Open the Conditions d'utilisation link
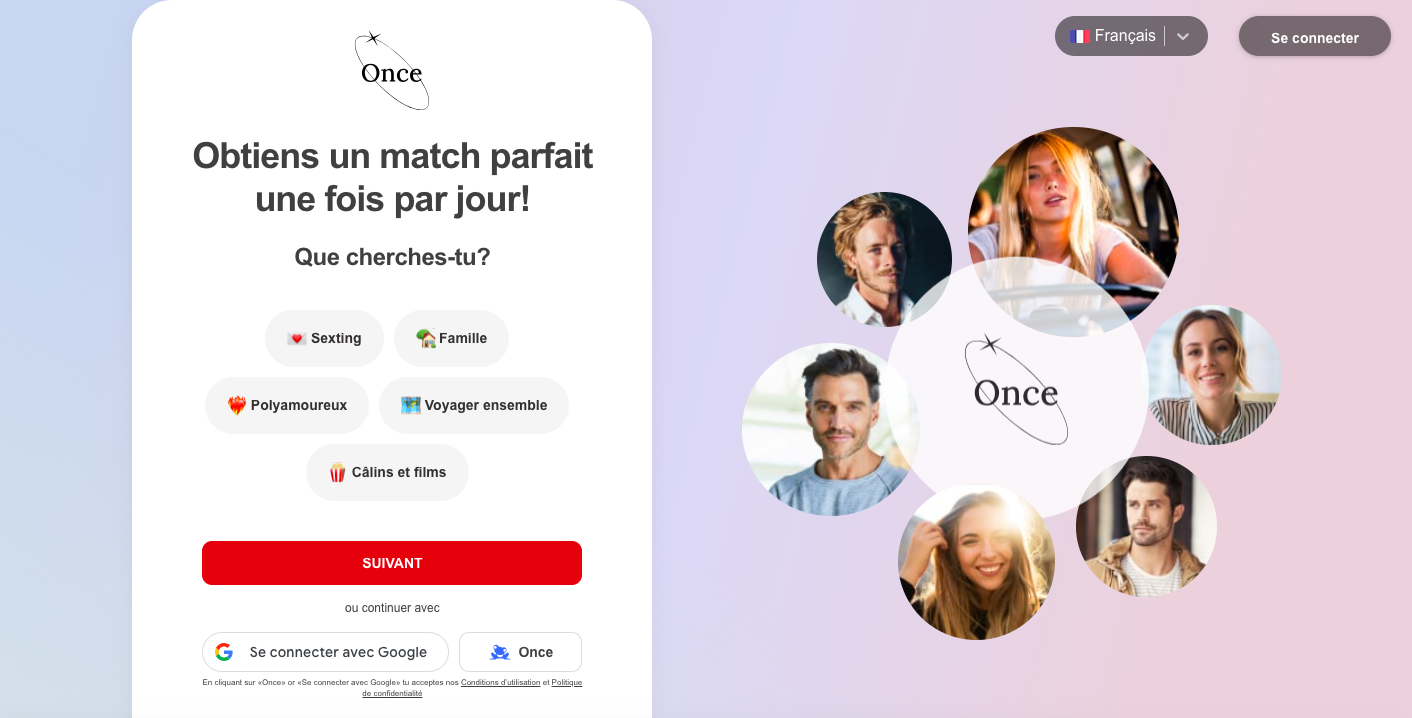1412x718 pixels. click(x=500, y=682)
